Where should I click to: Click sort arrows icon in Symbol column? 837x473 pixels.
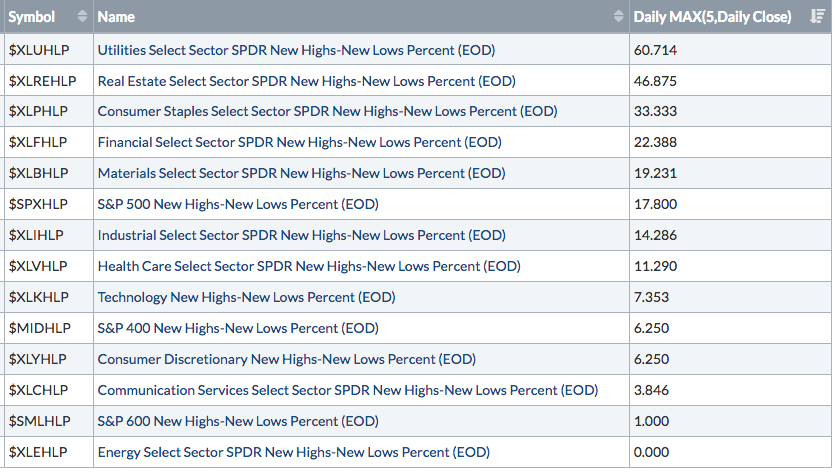pos(82,17)
